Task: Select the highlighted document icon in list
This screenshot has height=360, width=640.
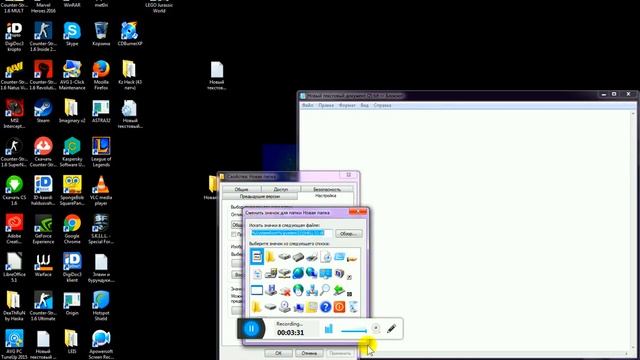Action: tap(257, 257)
